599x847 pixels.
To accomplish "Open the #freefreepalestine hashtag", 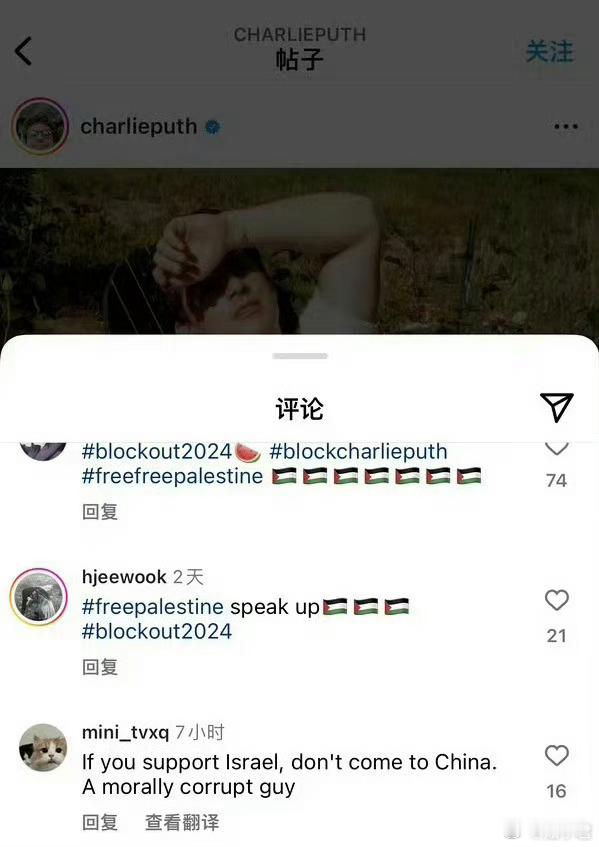I will [x=172, y=476].
